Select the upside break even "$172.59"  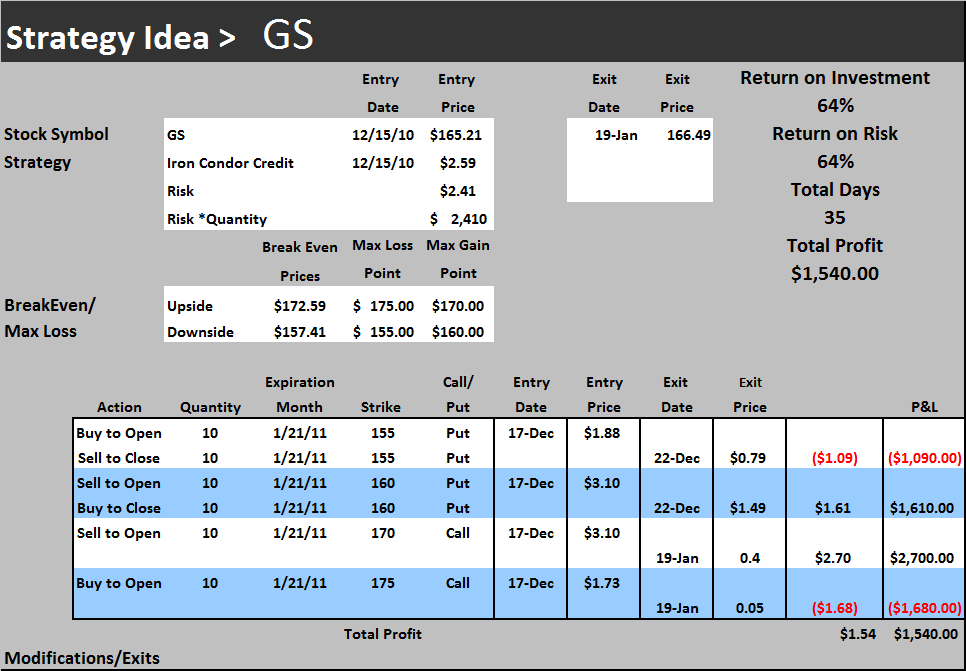(x=299, y=306)
